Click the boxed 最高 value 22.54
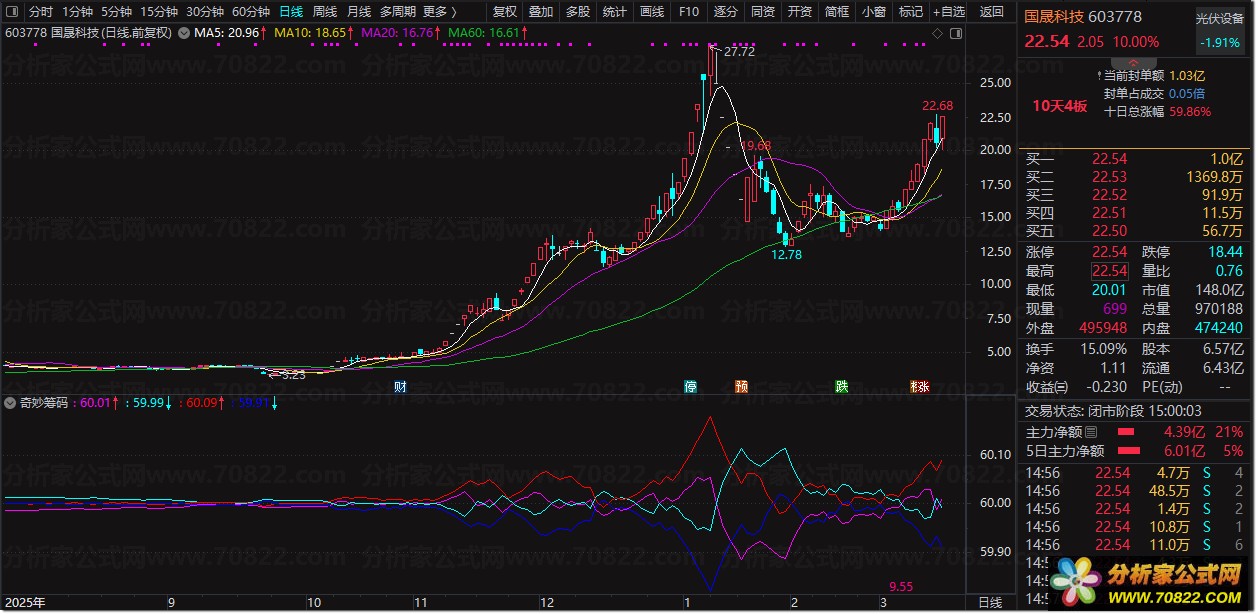 1110,271
